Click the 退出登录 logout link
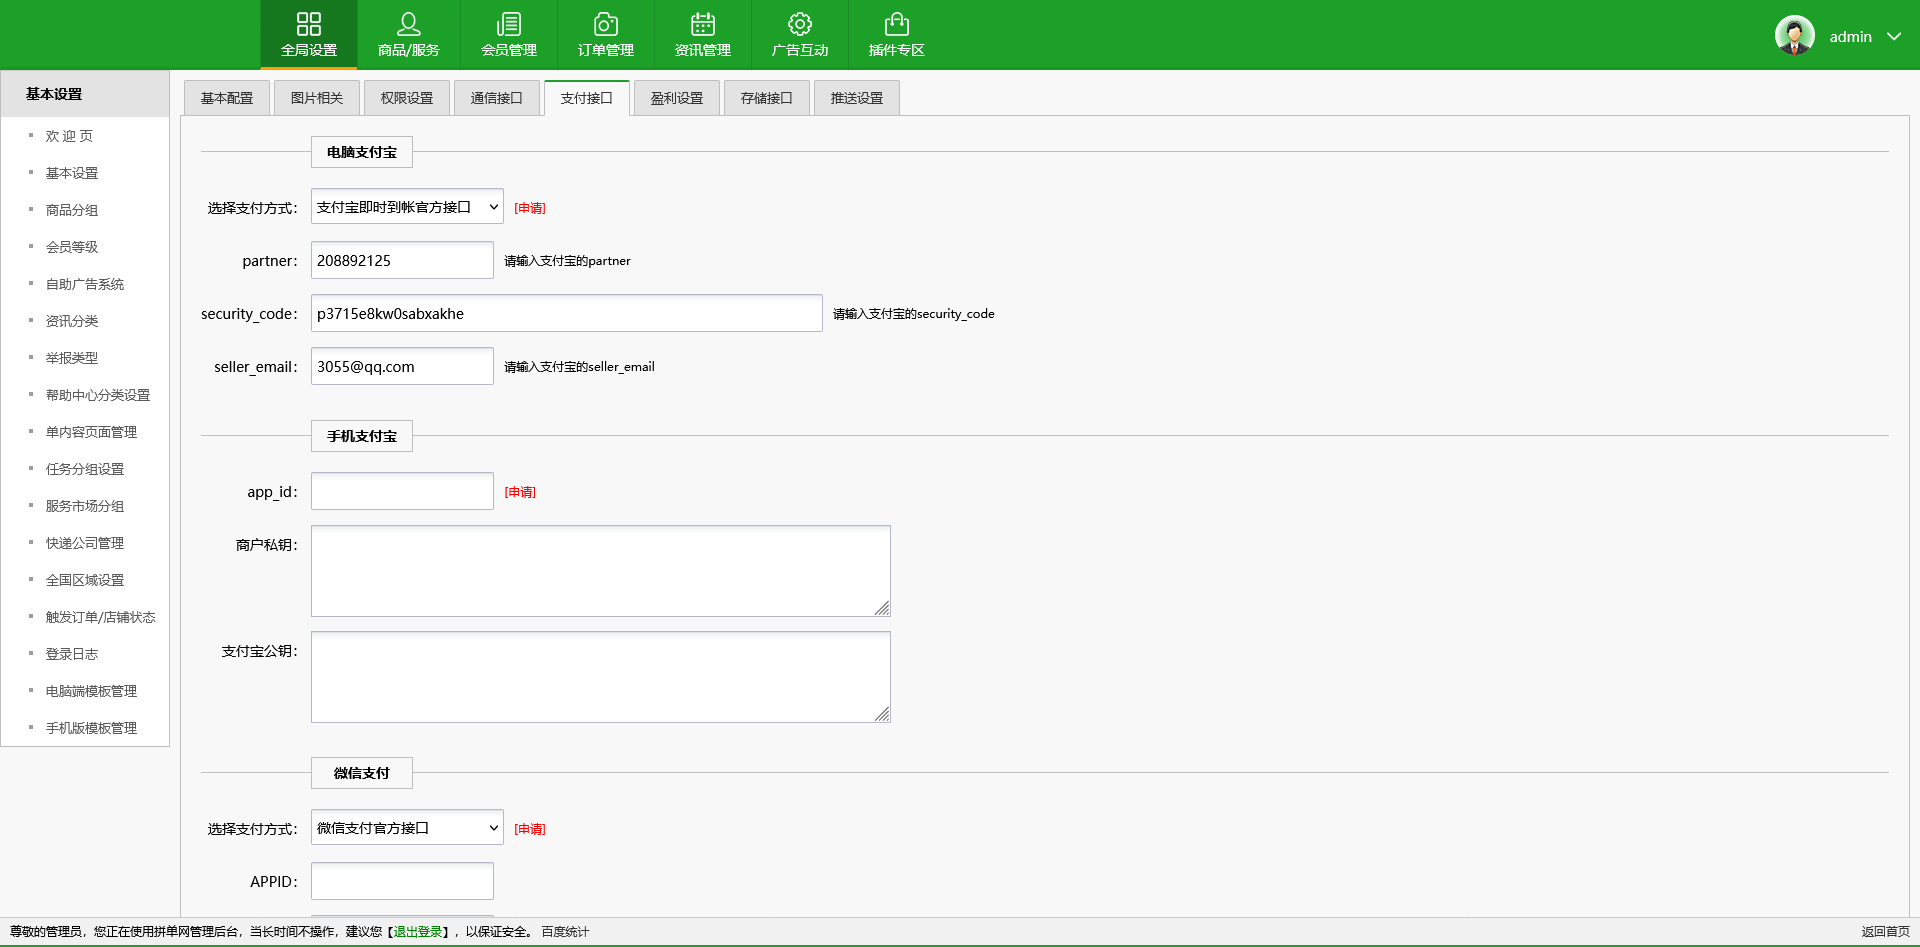 coord(418,932)
